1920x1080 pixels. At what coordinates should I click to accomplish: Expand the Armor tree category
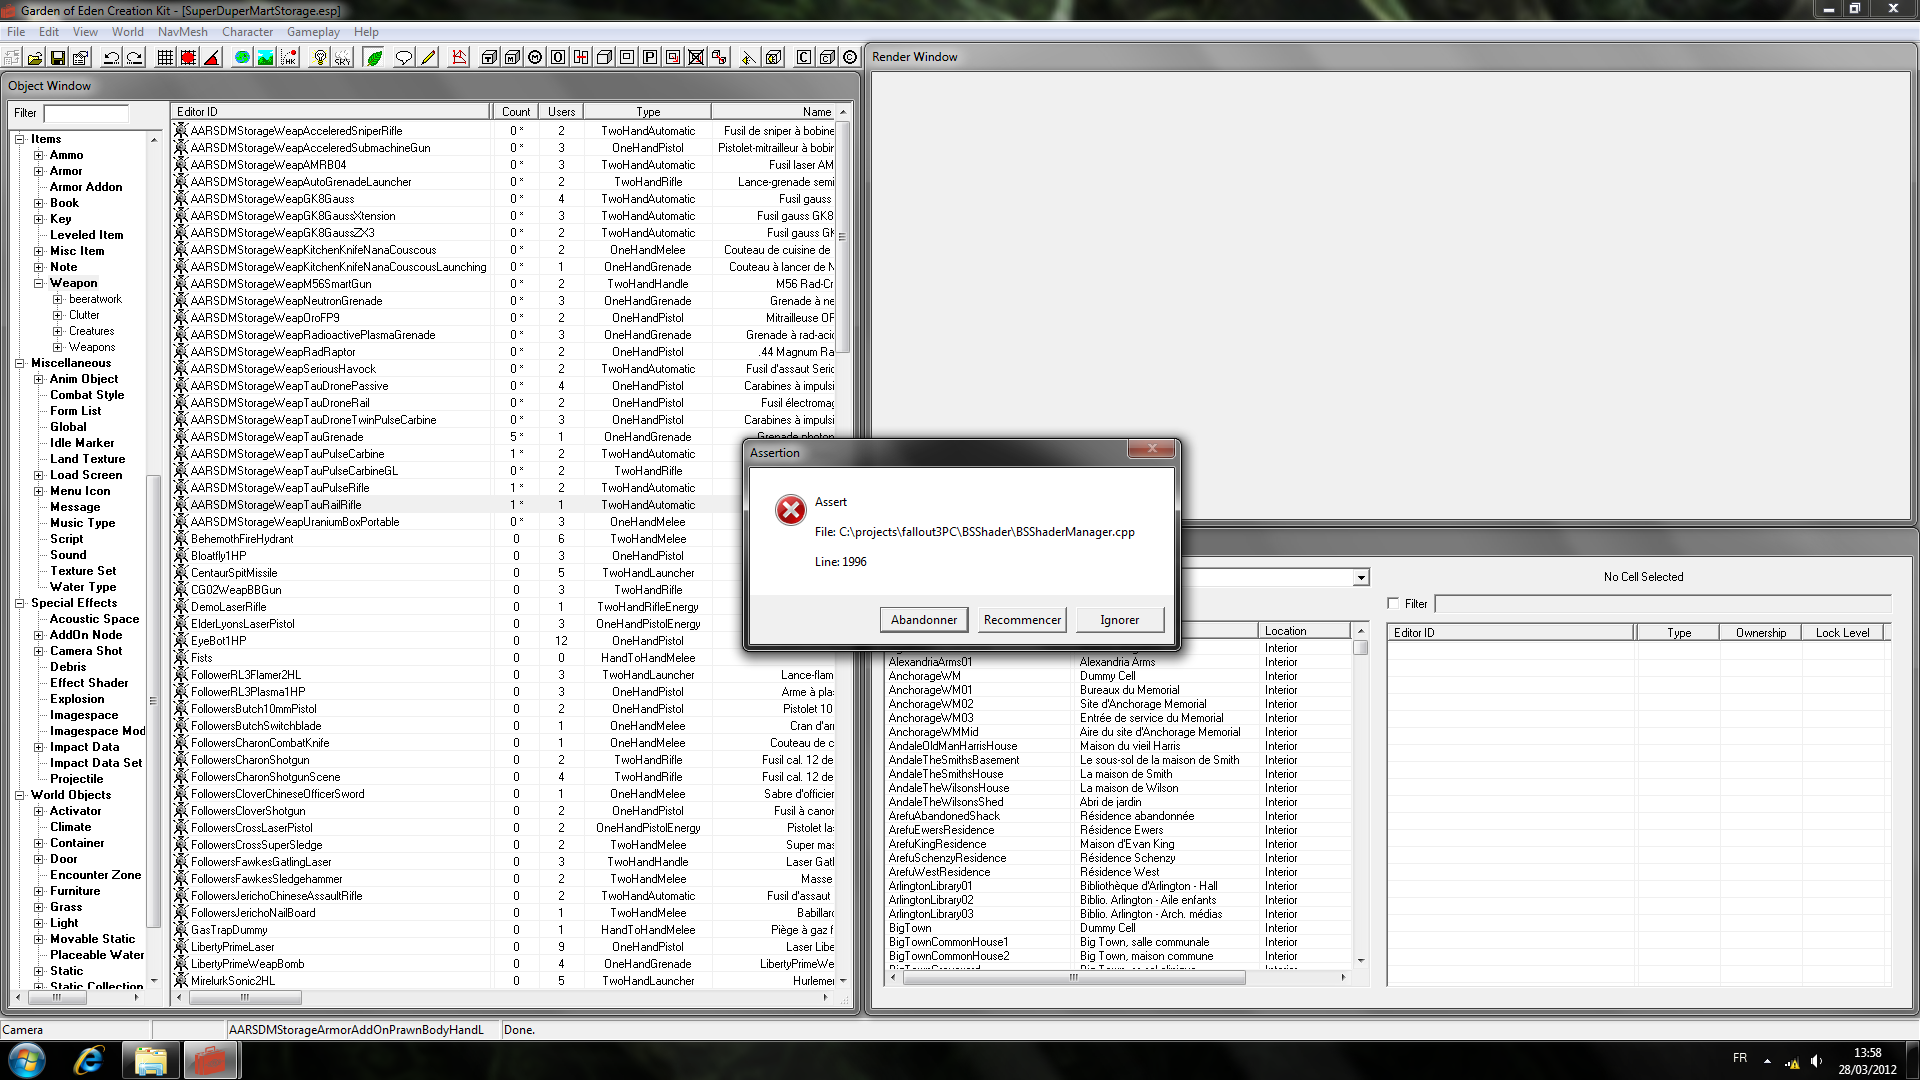tap(39, 171)
